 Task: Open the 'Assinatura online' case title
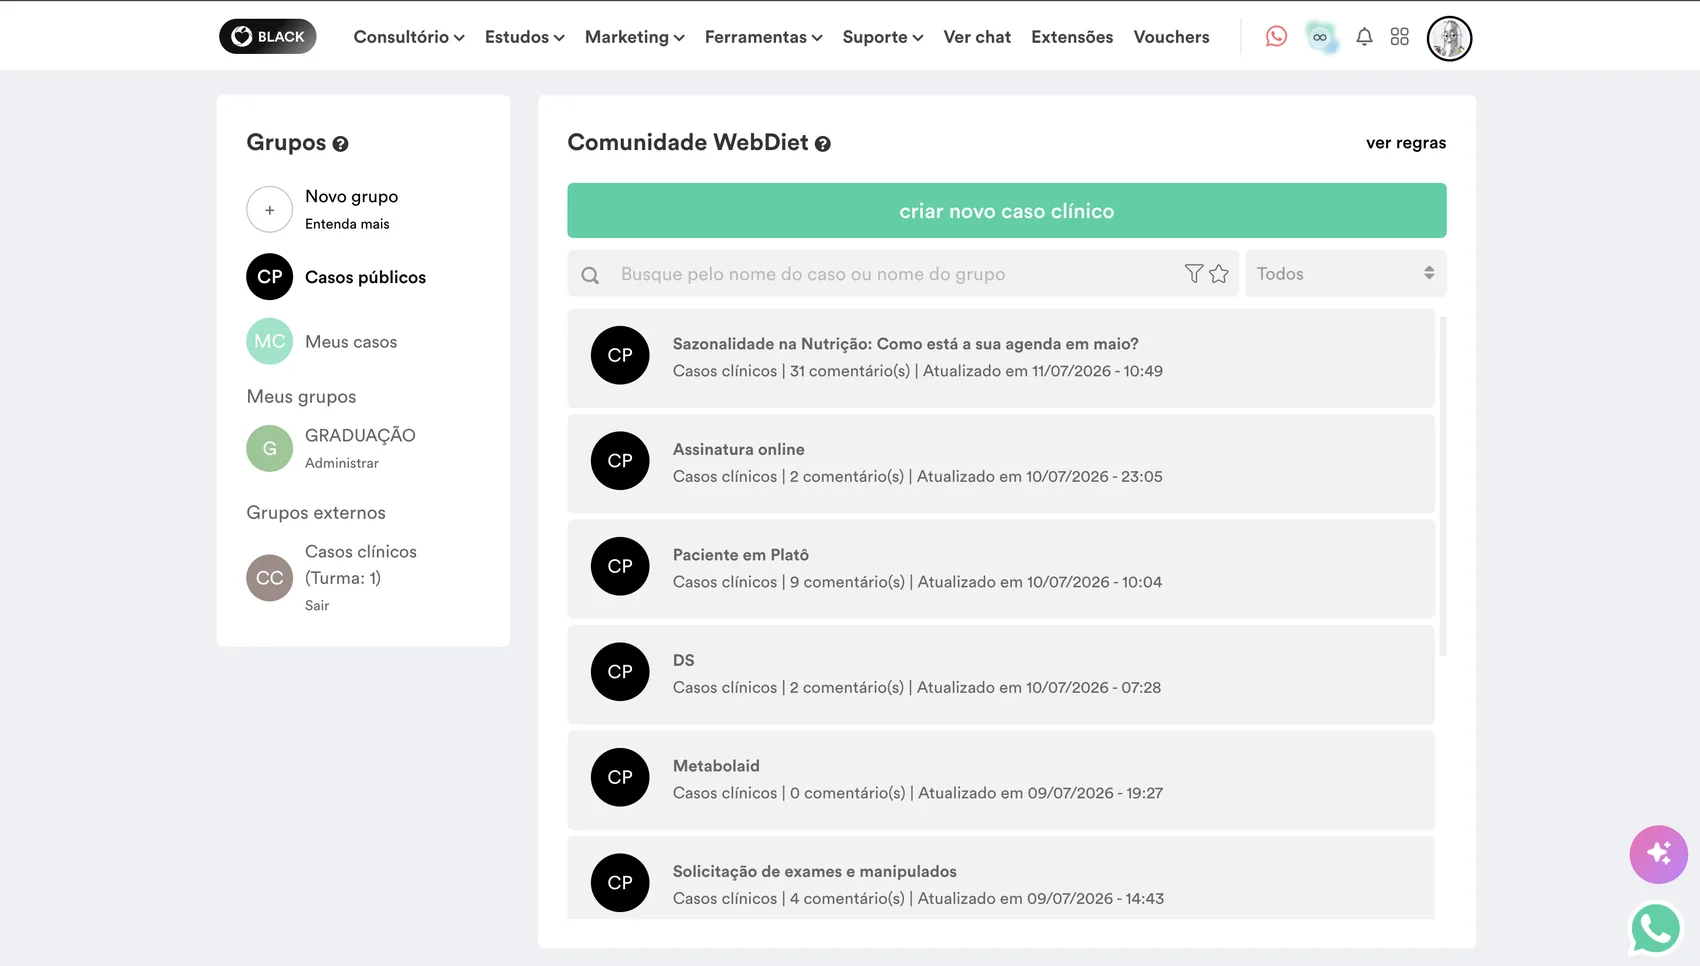(738, 450)
